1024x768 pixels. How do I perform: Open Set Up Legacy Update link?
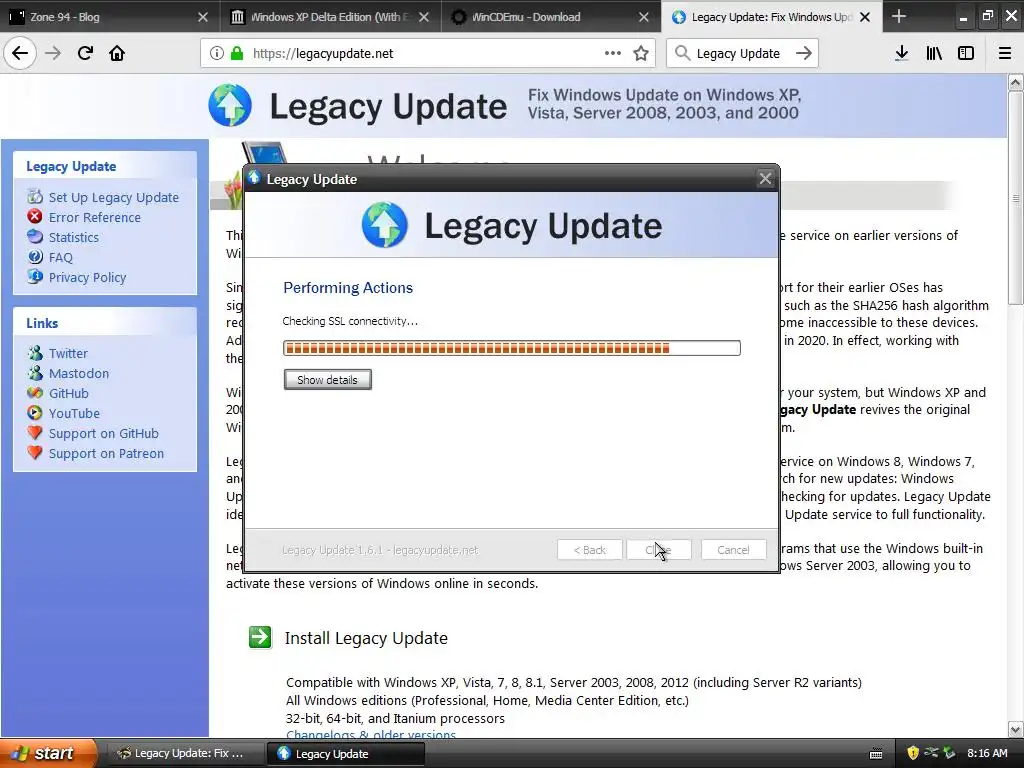(114, 197)
